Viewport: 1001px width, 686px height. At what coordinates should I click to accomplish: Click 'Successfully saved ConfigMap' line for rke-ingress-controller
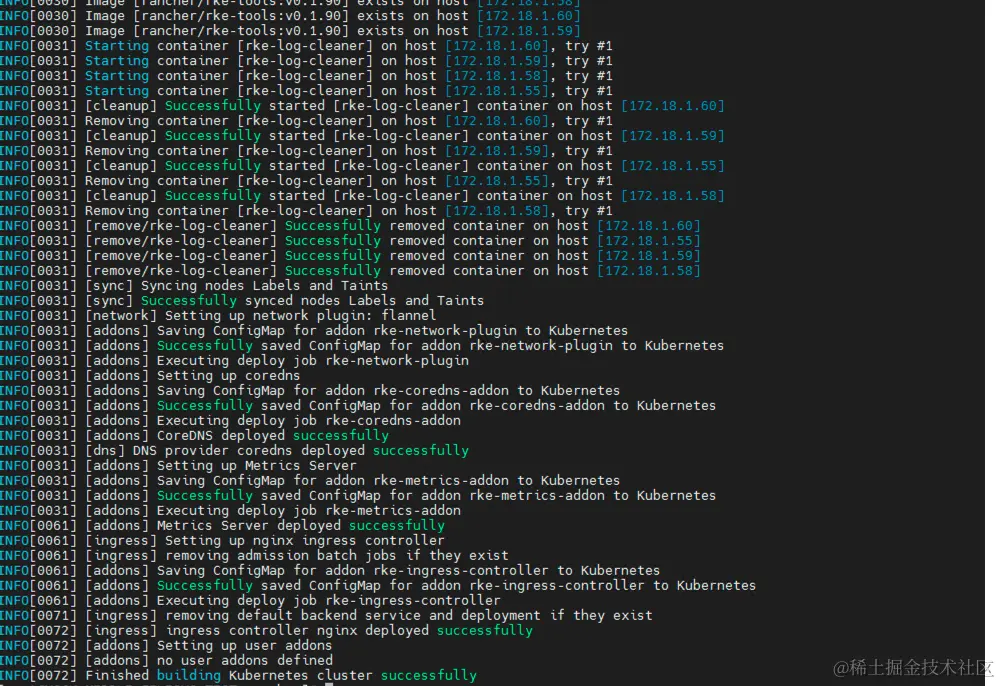(x=378, y=586)
